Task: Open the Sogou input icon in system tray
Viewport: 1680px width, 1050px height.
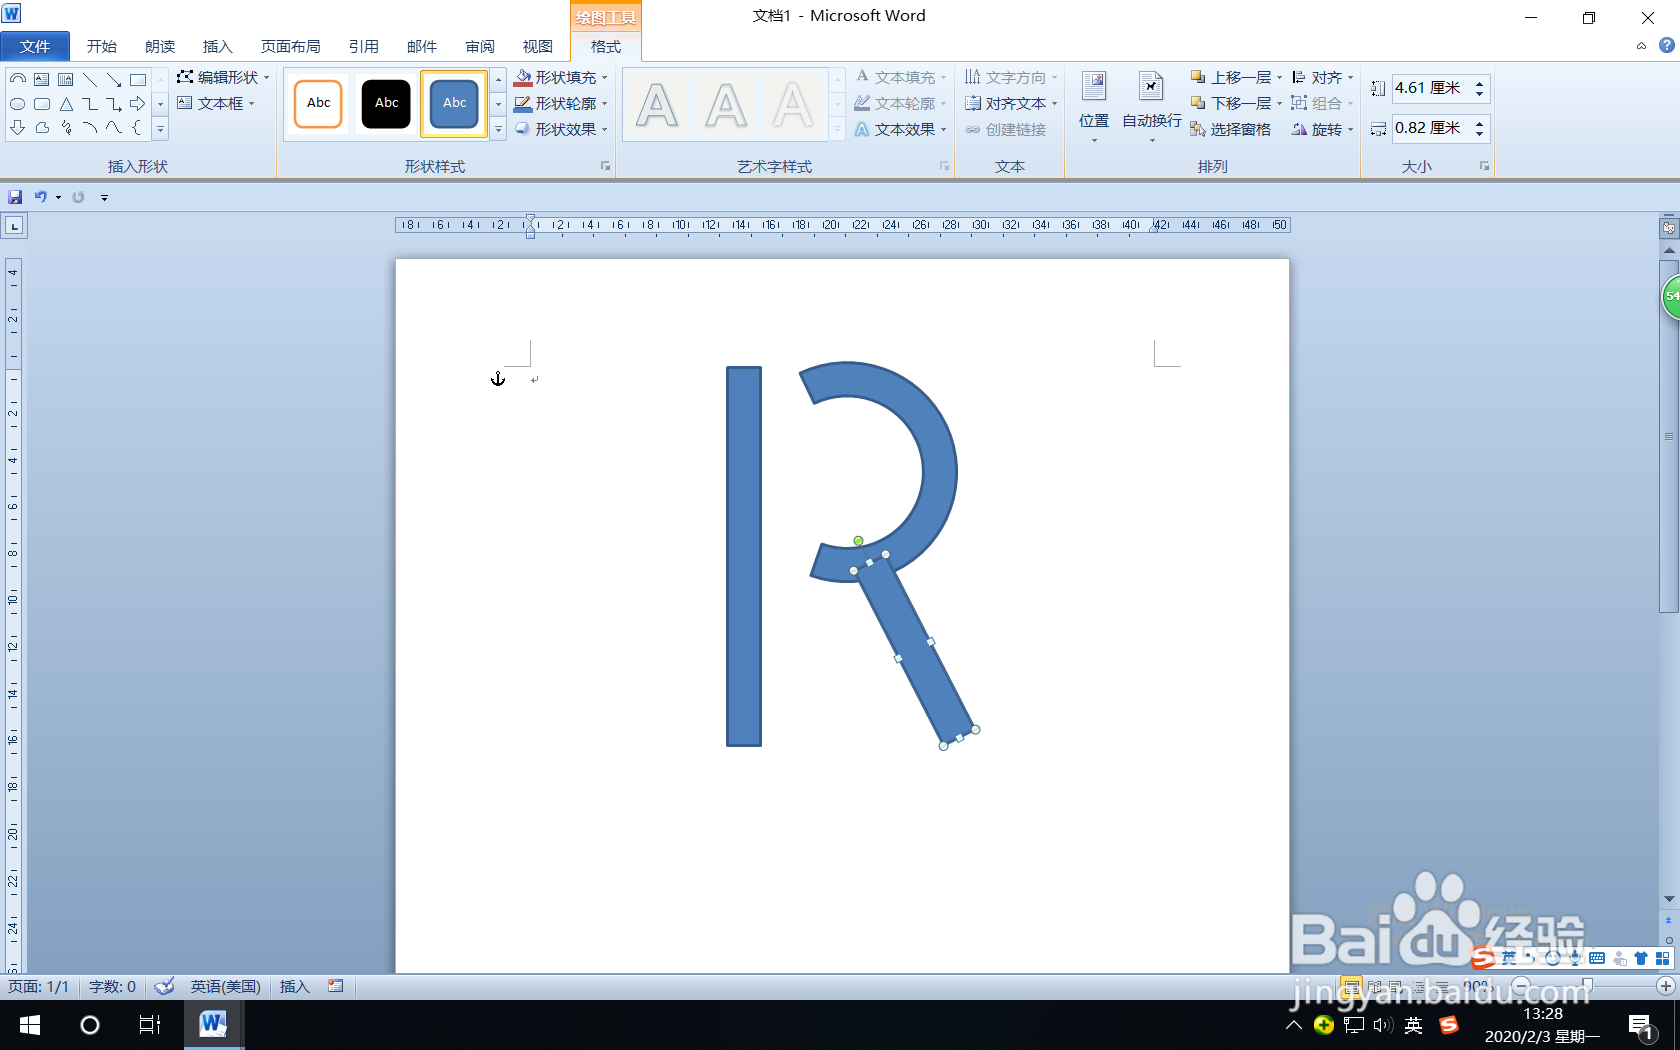Action: click(x=1449, y=1025)
